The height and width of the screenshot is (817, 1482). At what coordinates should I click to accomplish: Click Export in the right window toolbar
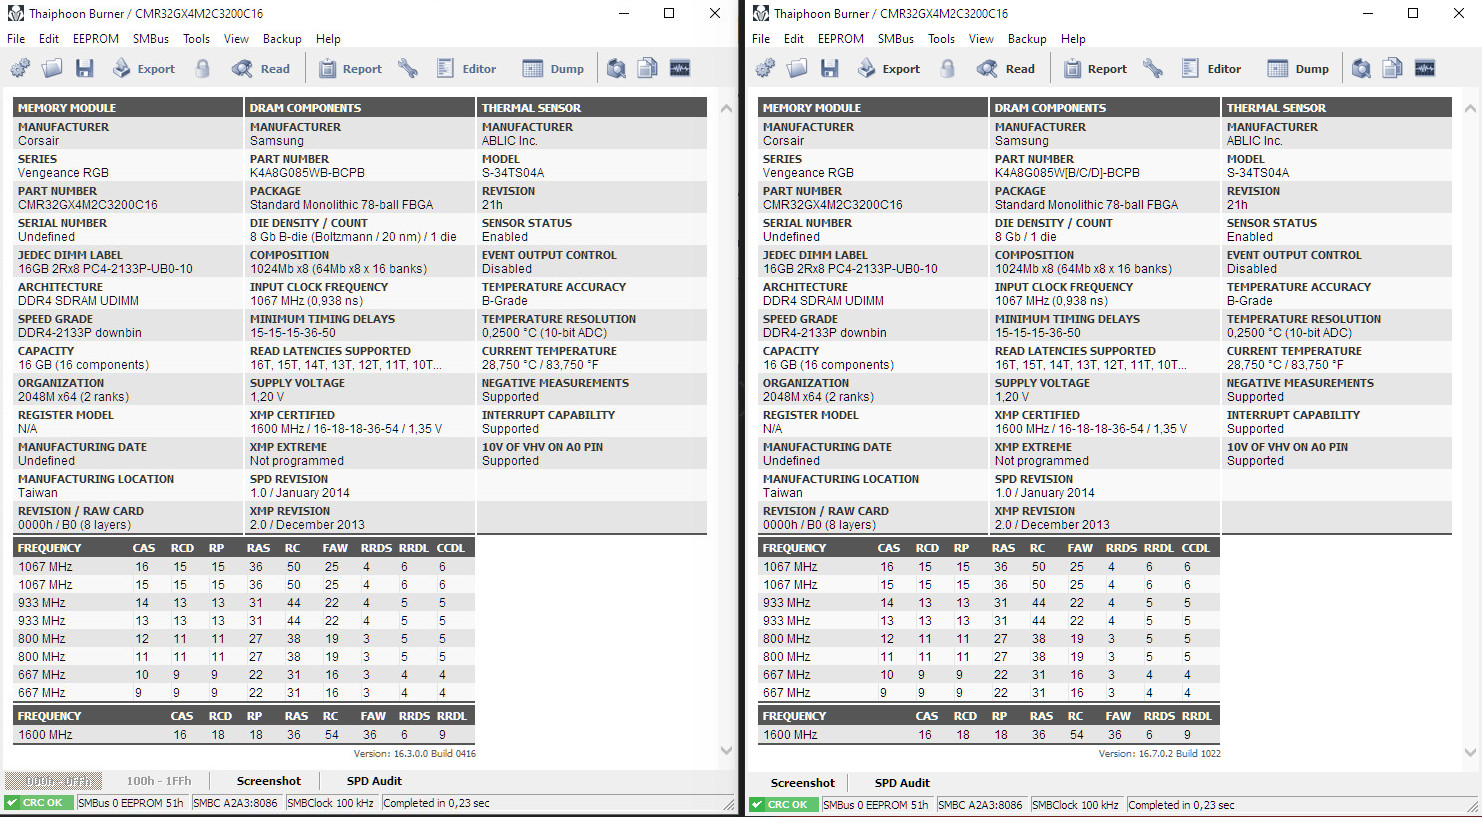point(888,69)
